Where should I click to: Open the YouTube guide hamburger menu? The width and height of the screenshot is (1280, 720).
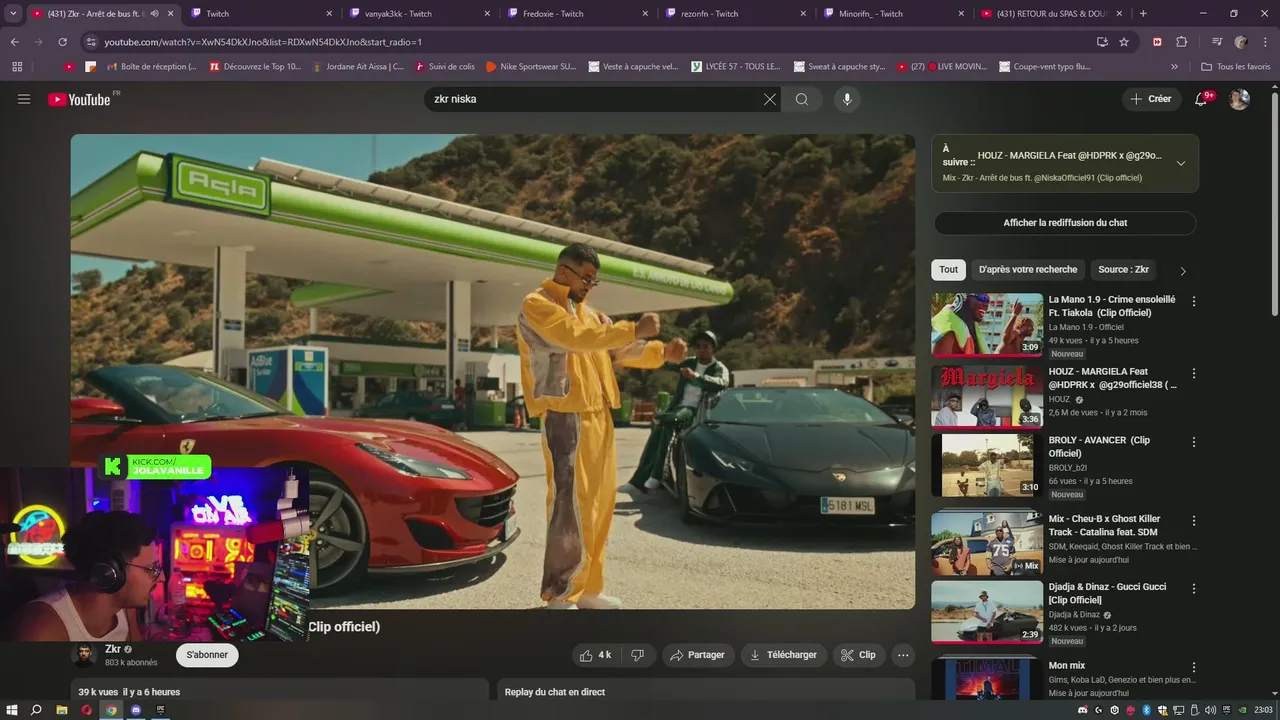point(24,99)
